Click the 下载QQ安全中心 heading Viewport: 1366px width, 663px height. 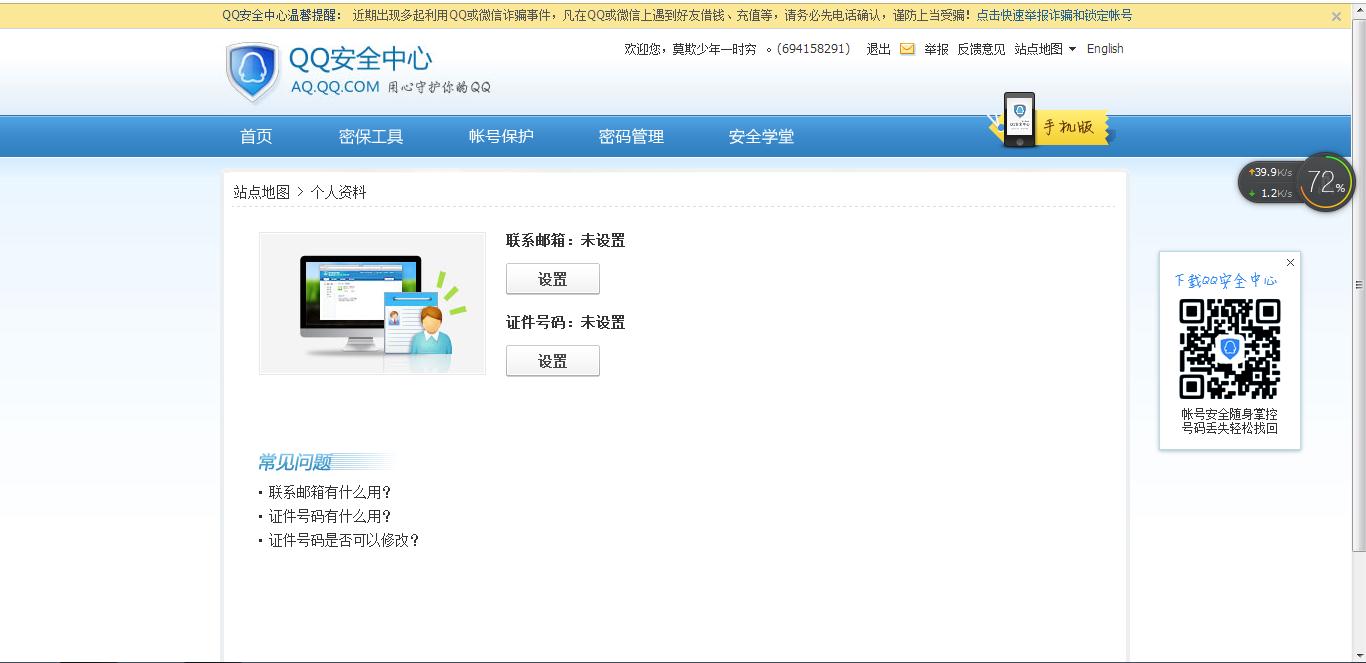(1226, 280)
